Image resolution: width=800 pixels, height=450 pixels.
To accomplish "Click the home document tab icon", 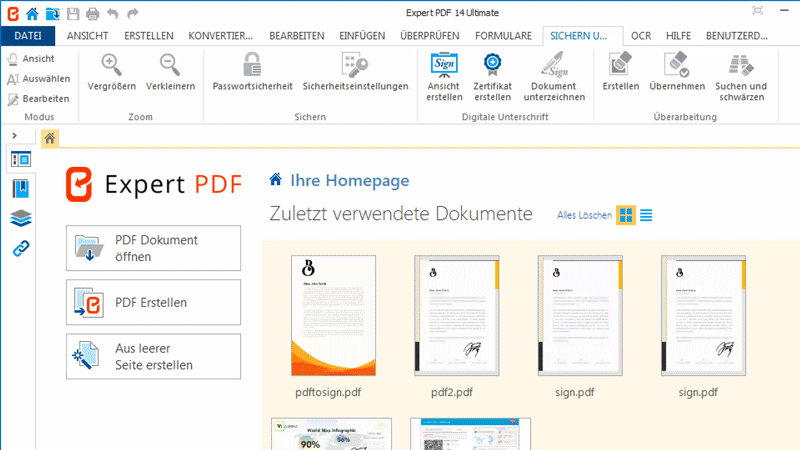I will 49,138.
